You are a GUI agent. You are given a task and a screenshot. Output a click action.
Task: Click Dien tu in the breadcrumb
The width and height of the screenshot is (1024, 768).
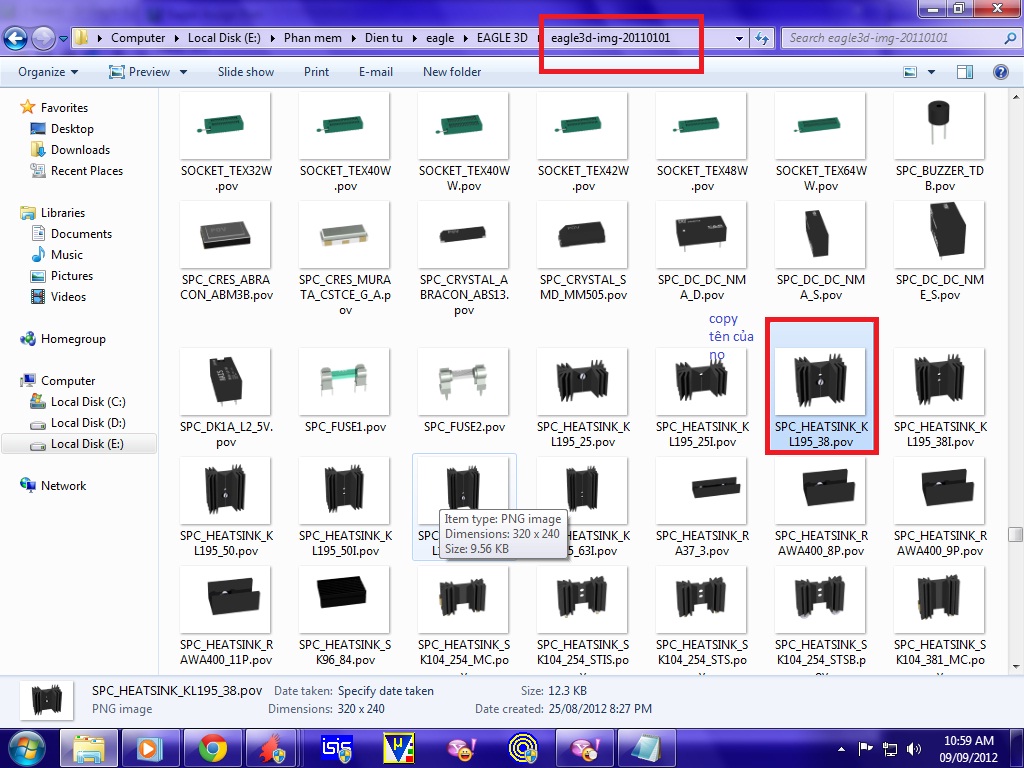(383, 38)
